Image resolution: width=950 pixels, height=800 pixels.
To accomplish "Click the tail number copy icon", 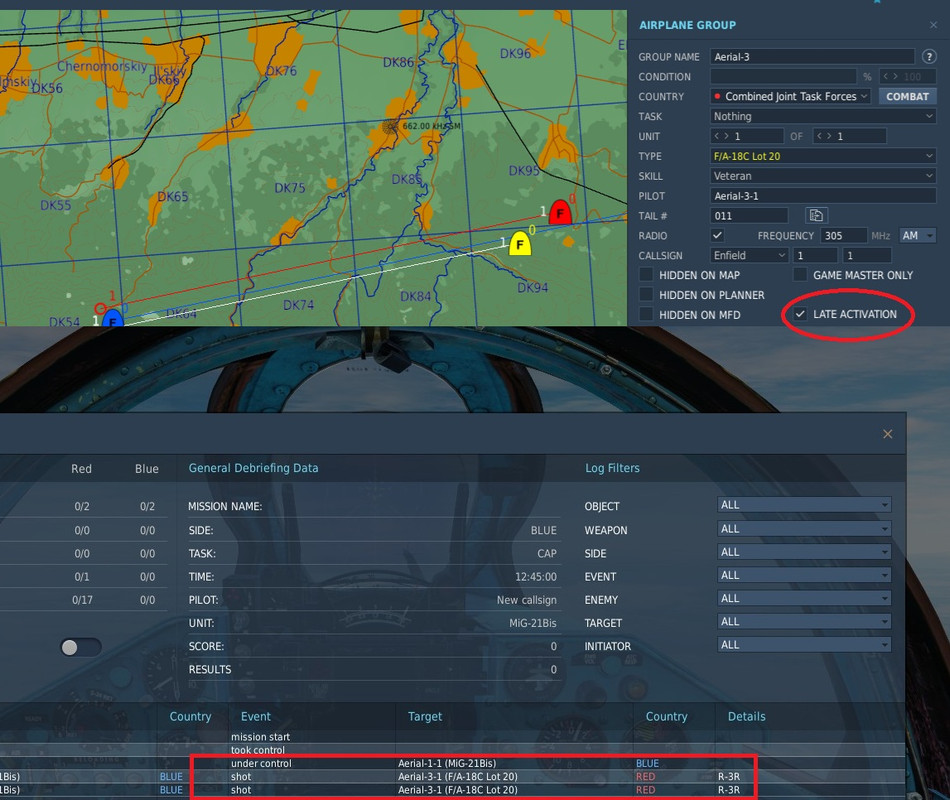I will pyautogui.click(x=816, y=215).
